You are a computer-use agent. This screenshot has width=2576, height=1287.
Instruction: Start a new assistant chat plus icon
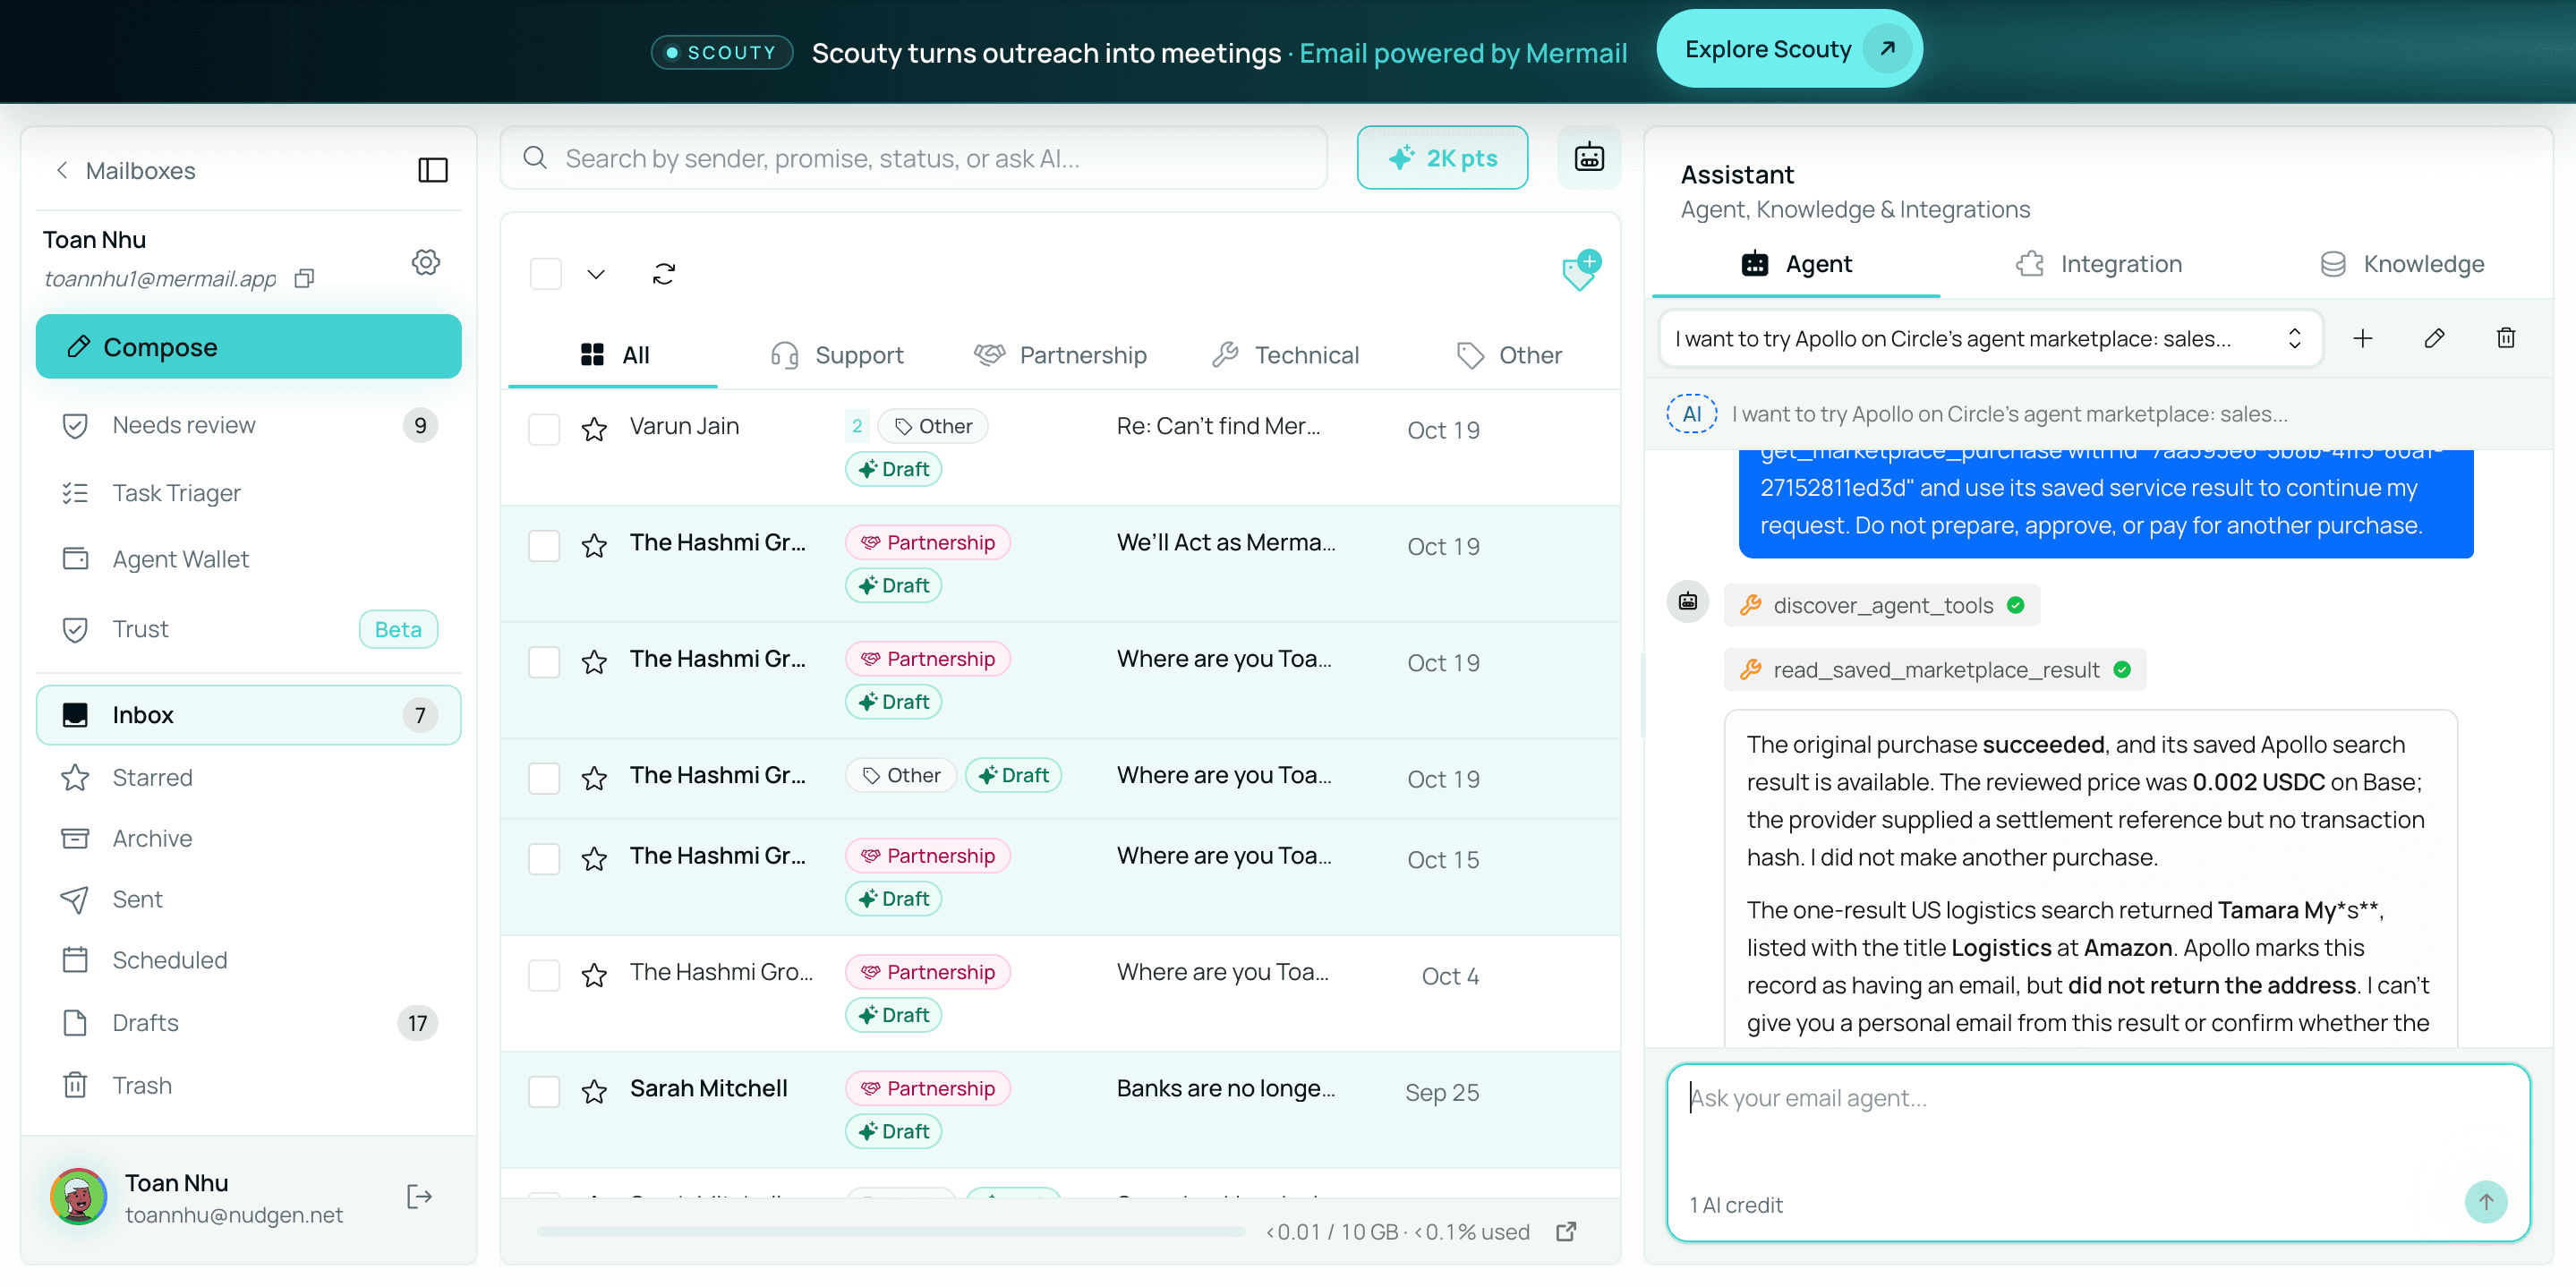tap(2362, 339)
